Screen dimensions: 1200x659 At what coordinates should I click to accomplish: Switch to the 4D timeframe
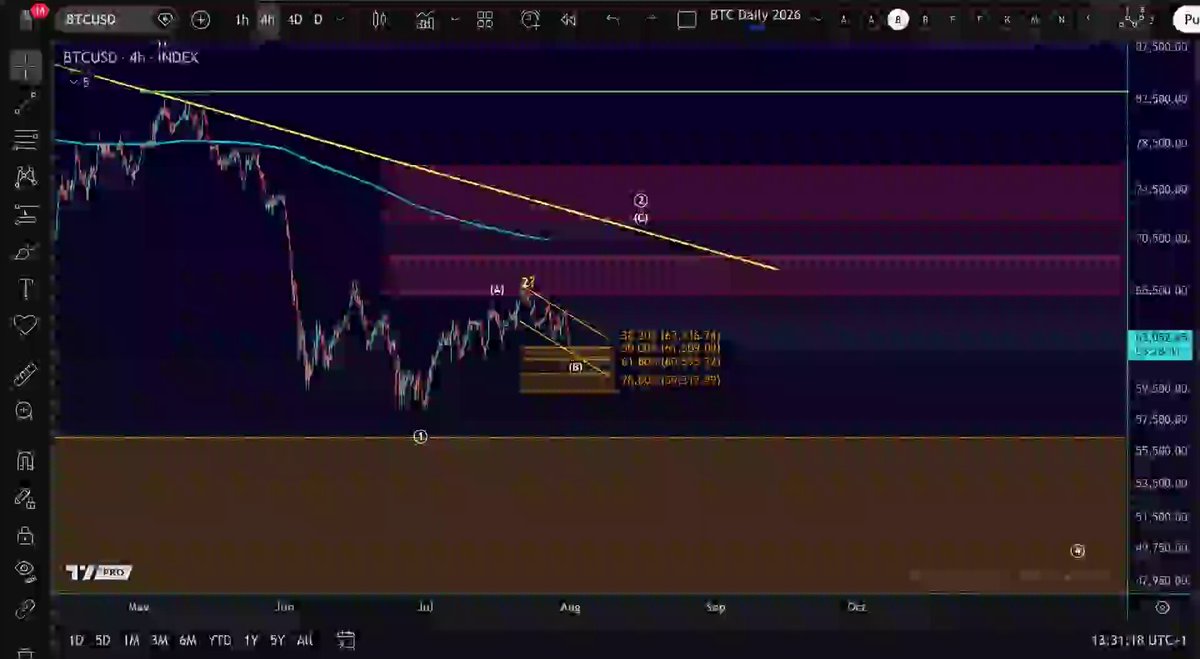point(295,19)
